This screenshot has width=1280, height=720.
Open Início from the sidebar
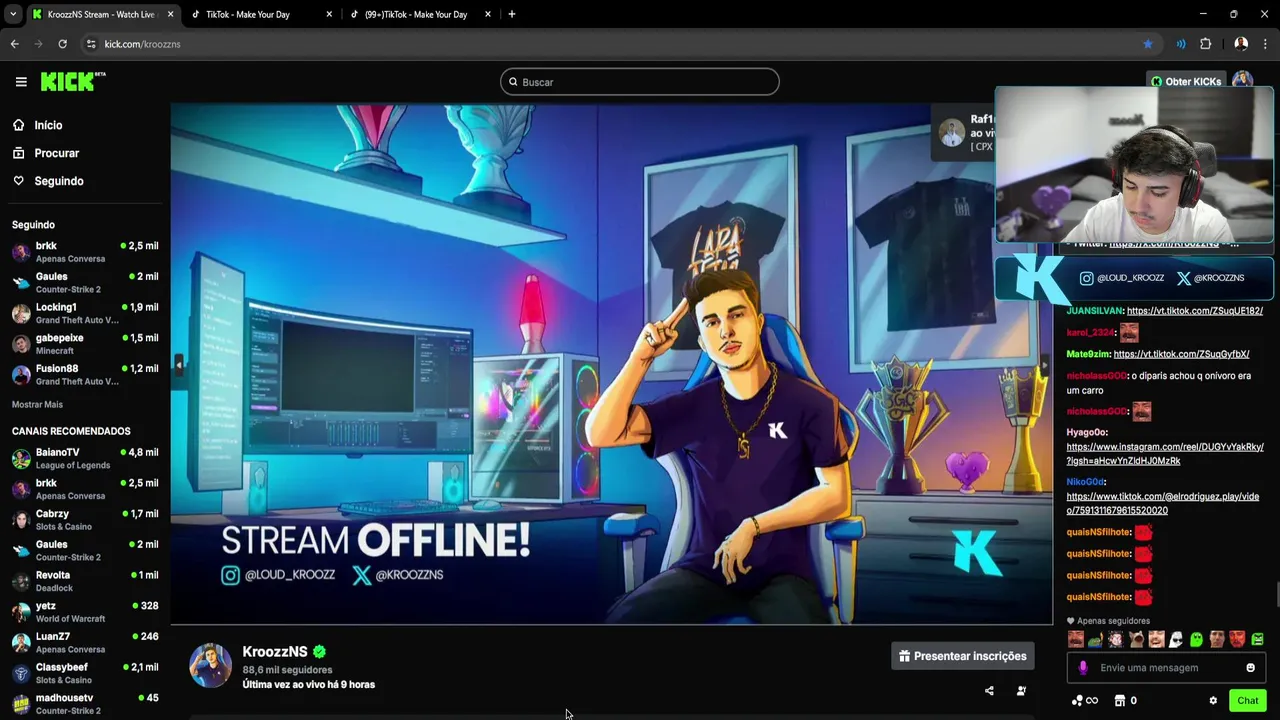tap(48, 125)
